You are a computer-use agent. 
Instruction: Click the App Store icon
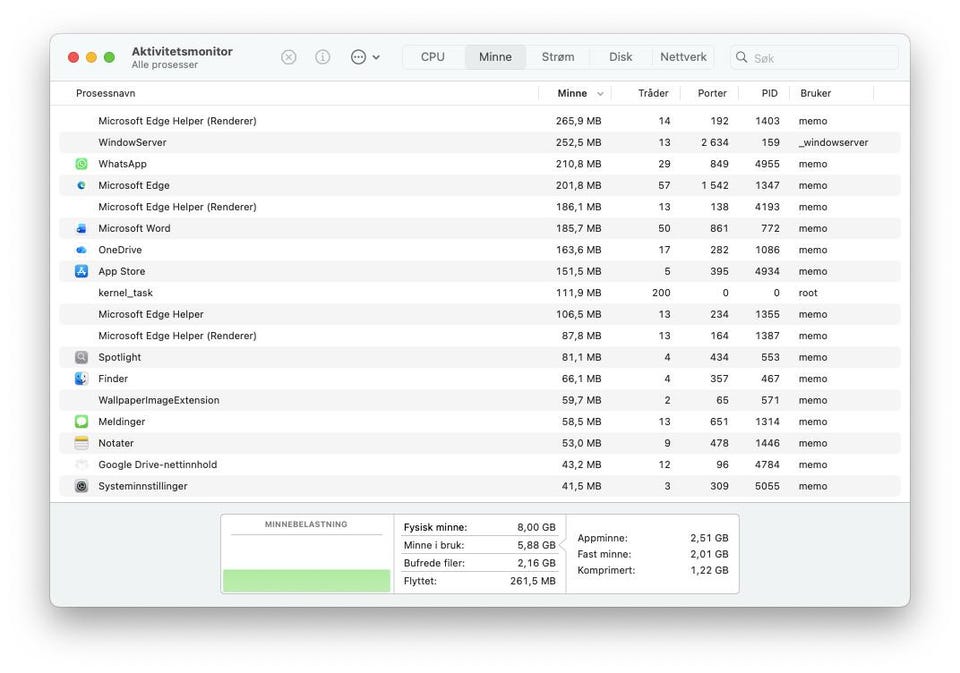tap(81, 271)
